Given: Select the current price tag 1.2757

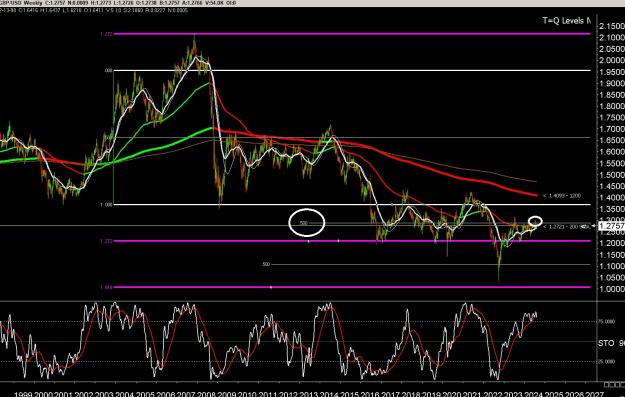Looking at the screenshot, I should 612,226.
